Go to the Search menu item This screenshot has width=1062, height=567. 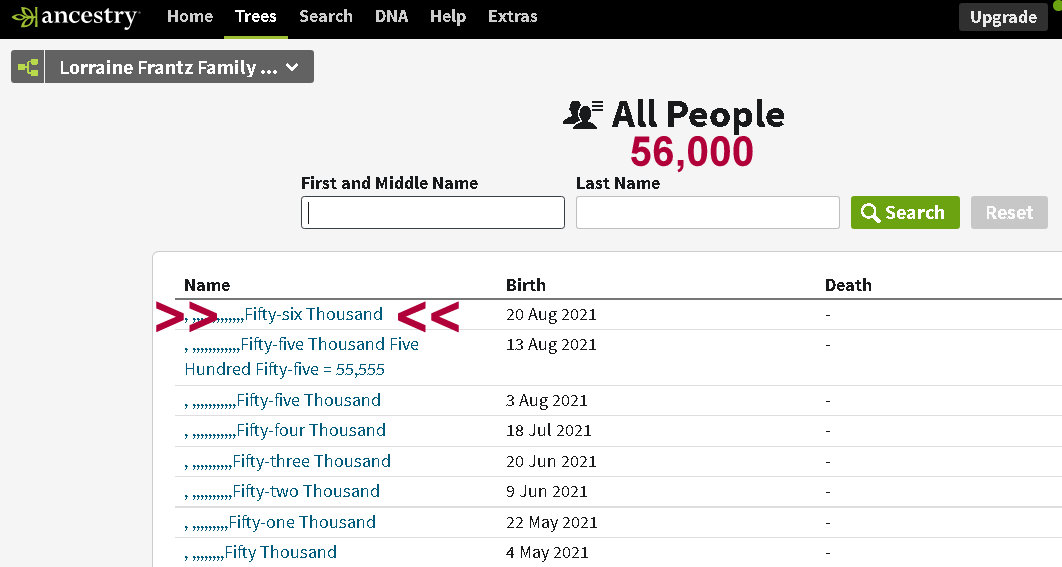coord(326,17)
